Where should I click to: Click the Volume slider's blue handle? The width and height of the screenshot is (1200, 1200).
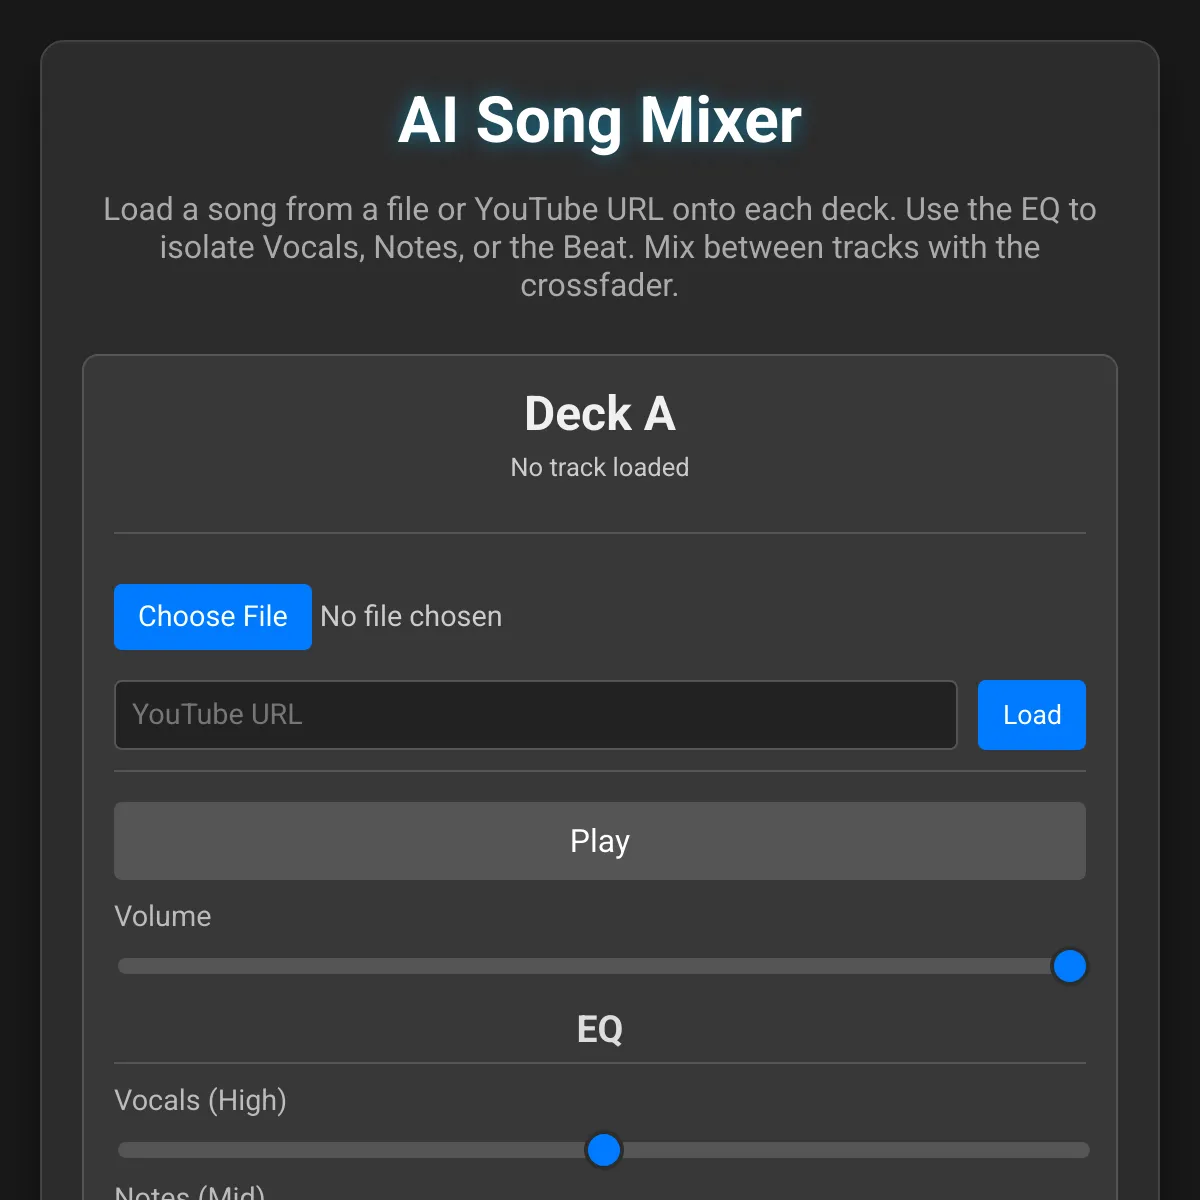click(1070, 966)
